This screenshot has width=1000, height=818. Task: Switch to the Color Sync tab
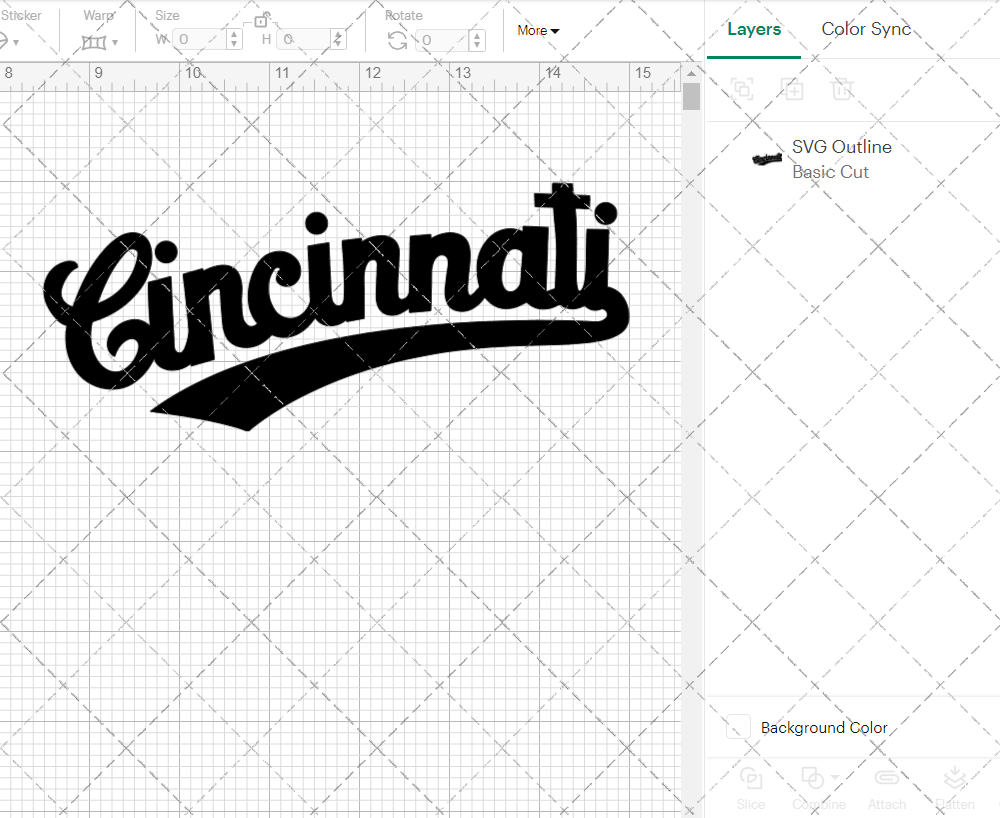(x=866, y=29)
